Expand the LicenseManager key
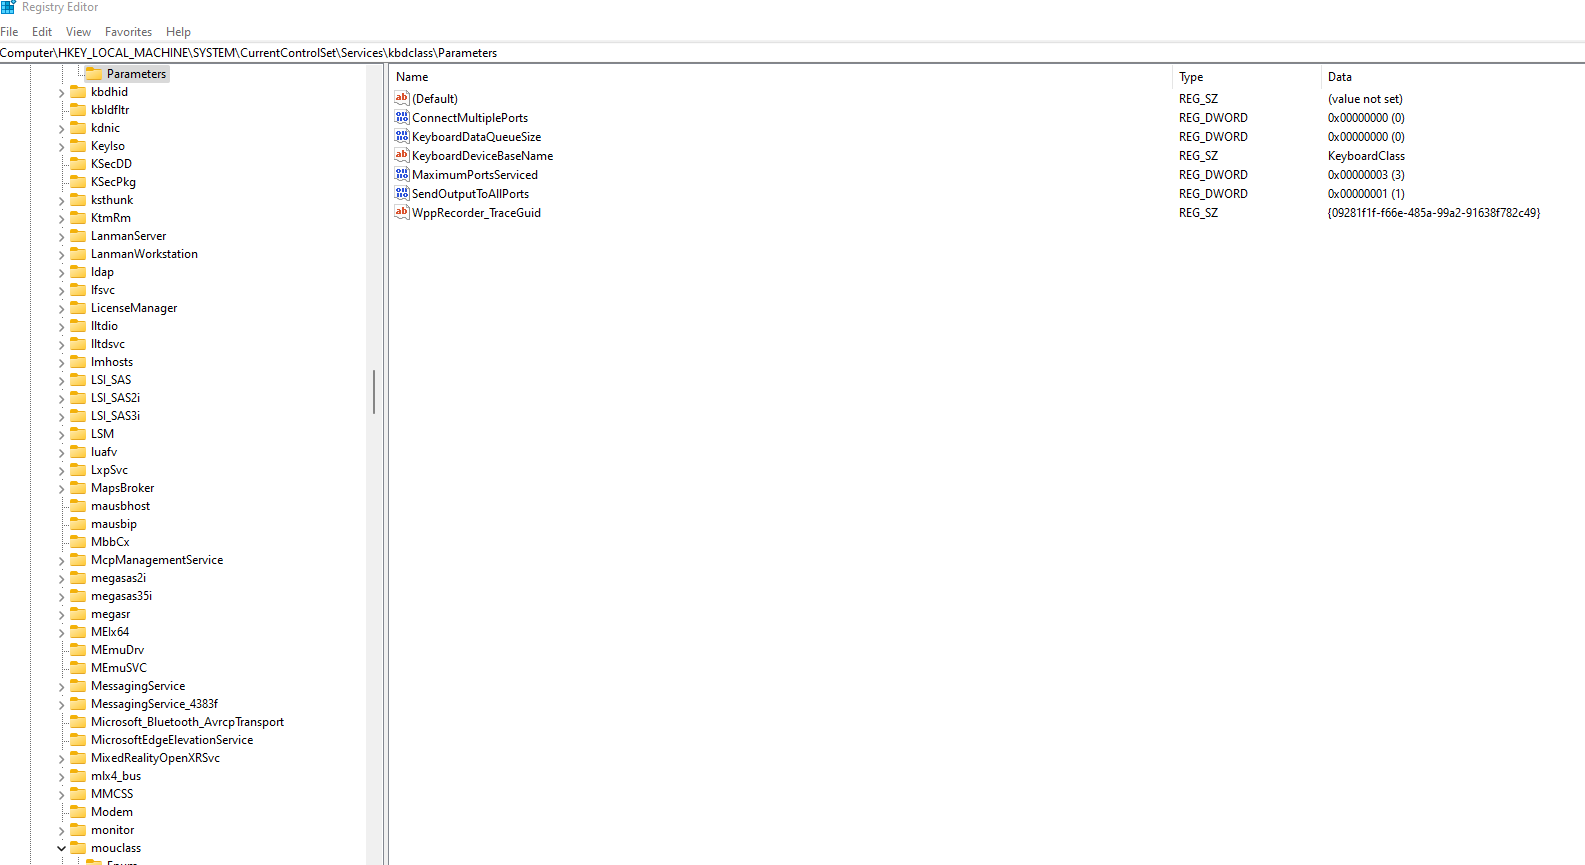 tap(61, 309)
